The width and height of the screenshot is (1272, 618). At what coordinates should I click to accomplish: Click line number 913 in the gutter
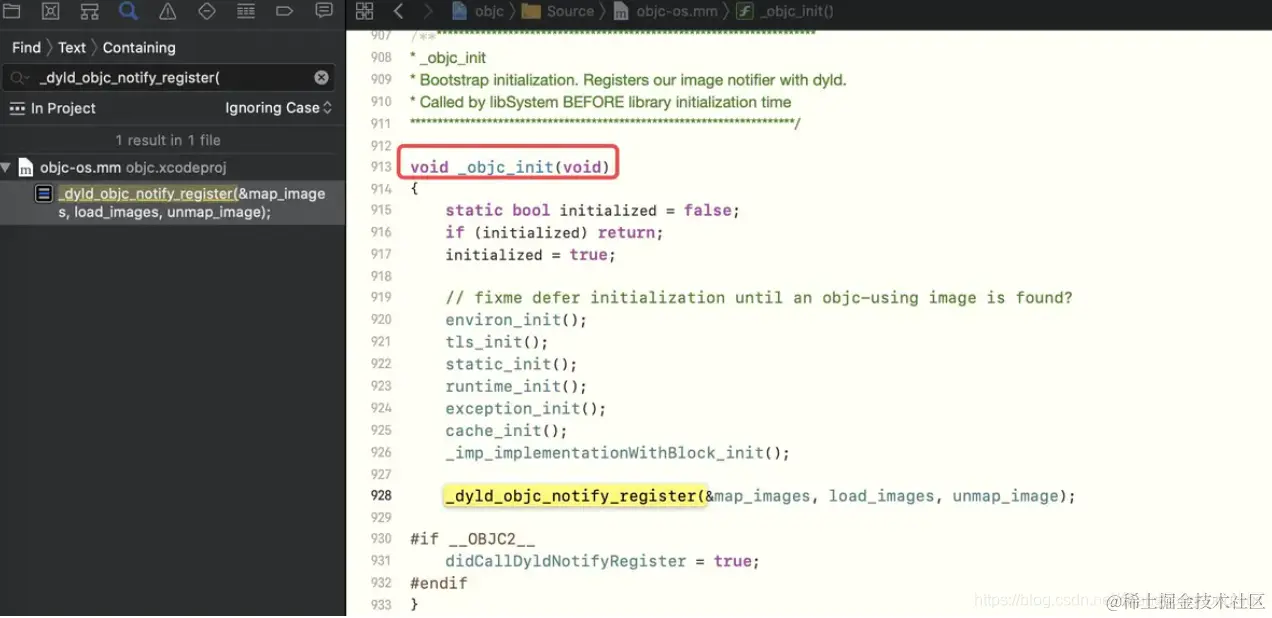(380, 167)
